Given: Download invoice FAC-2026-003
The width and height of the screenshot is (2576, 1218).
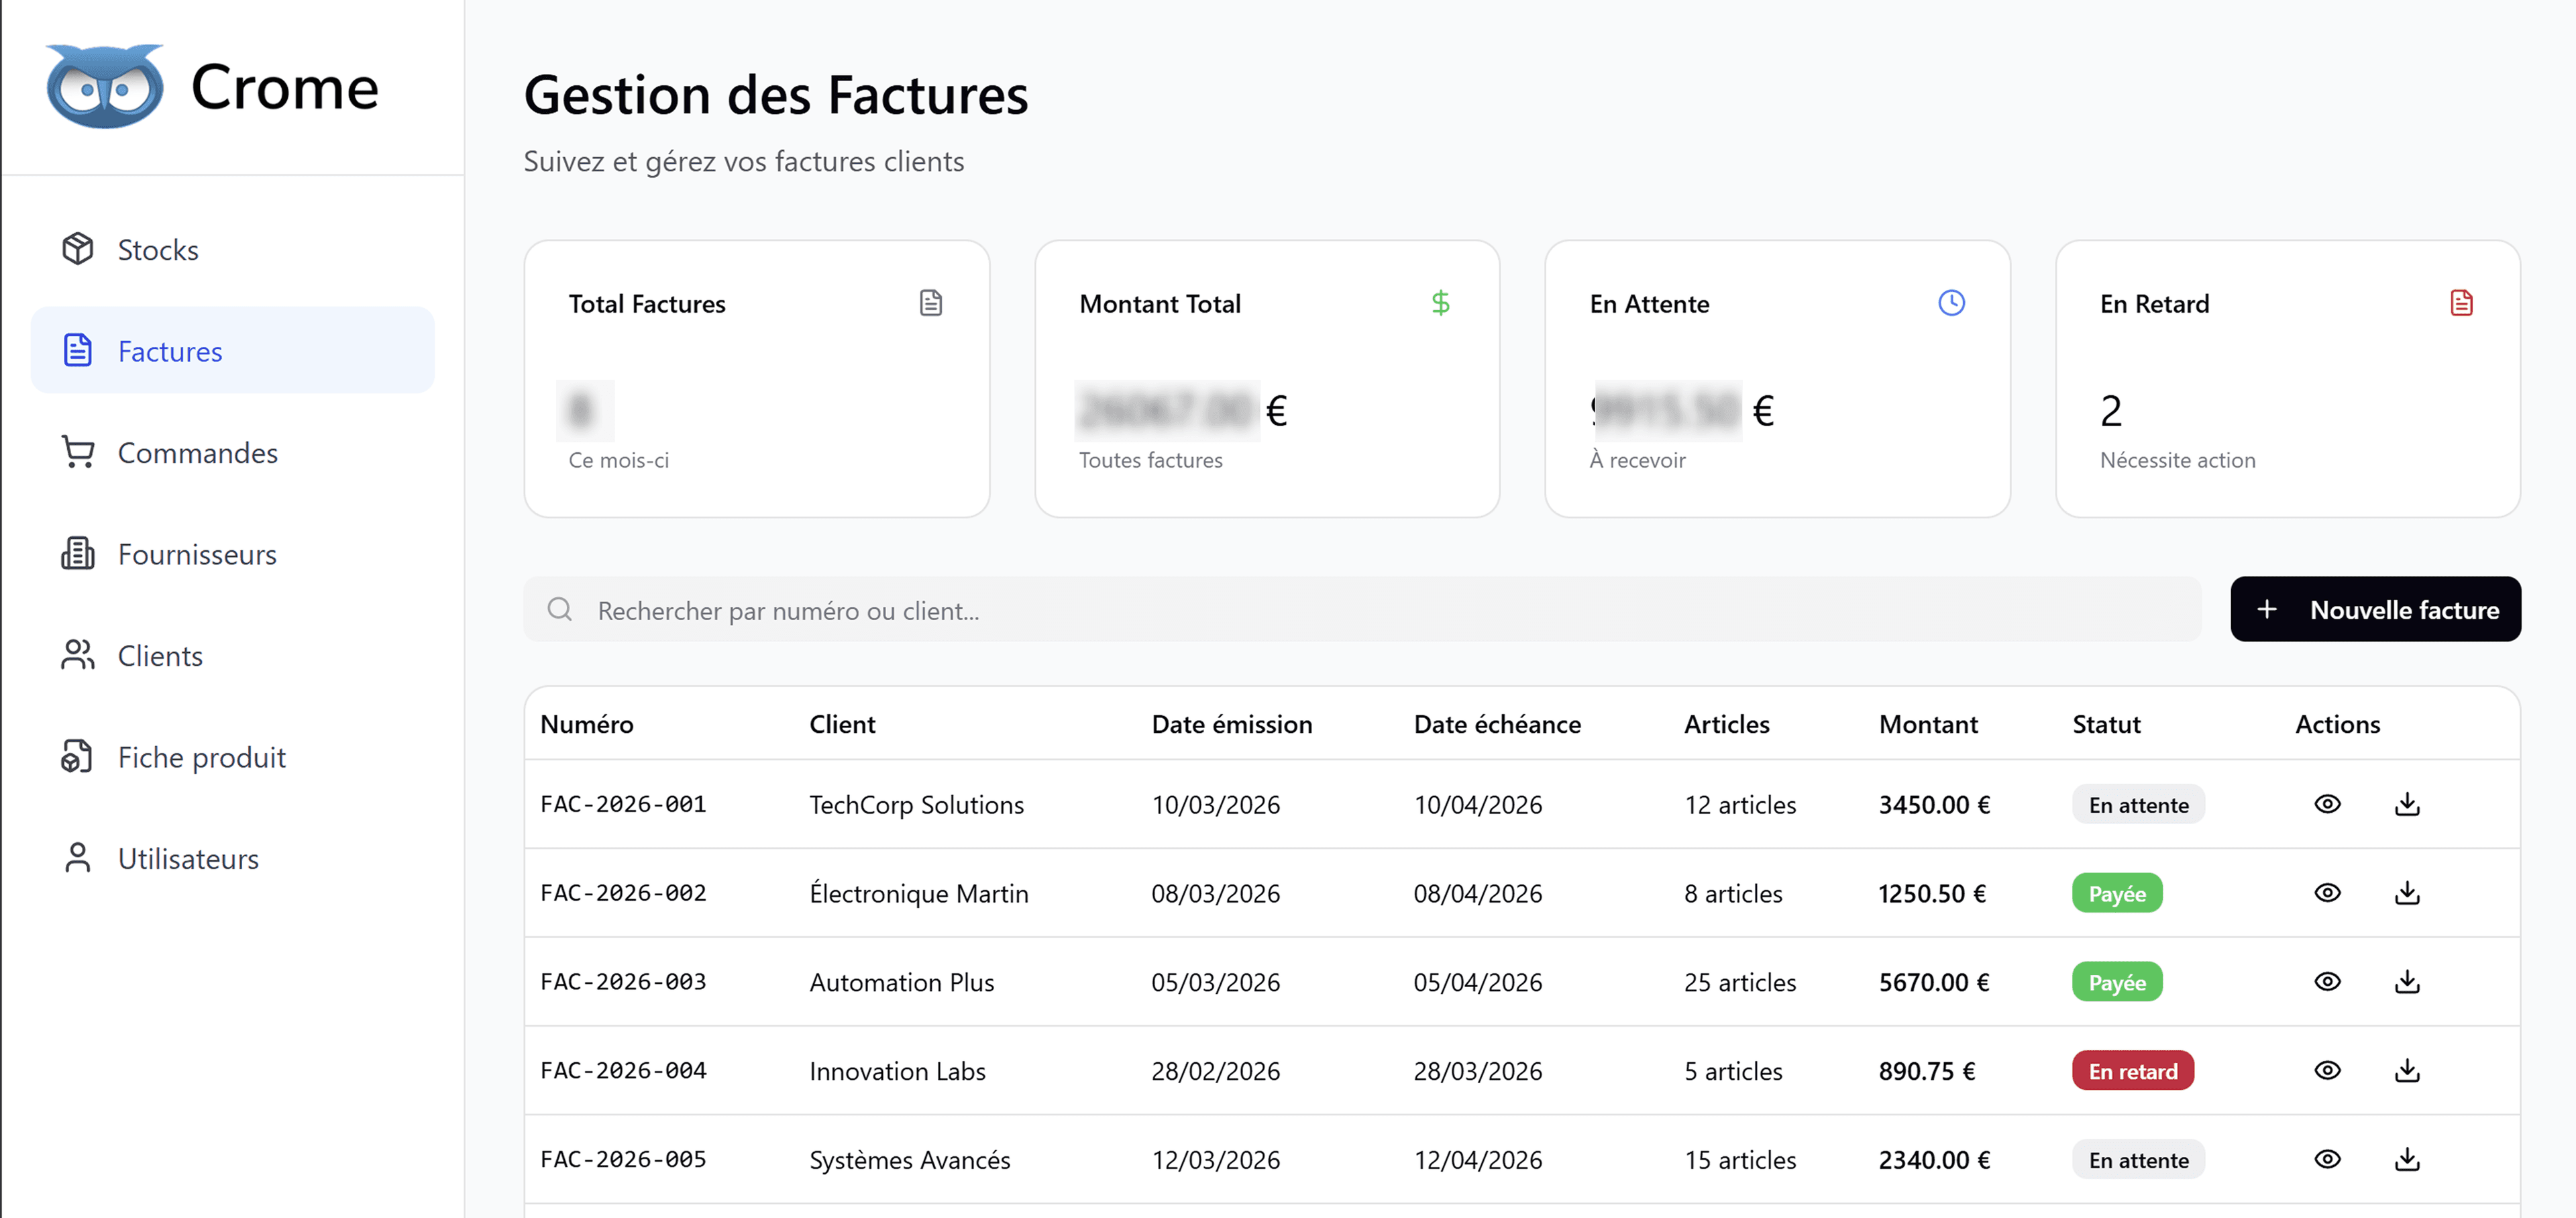Looking at the screenshot, I should click(2407, 982).
